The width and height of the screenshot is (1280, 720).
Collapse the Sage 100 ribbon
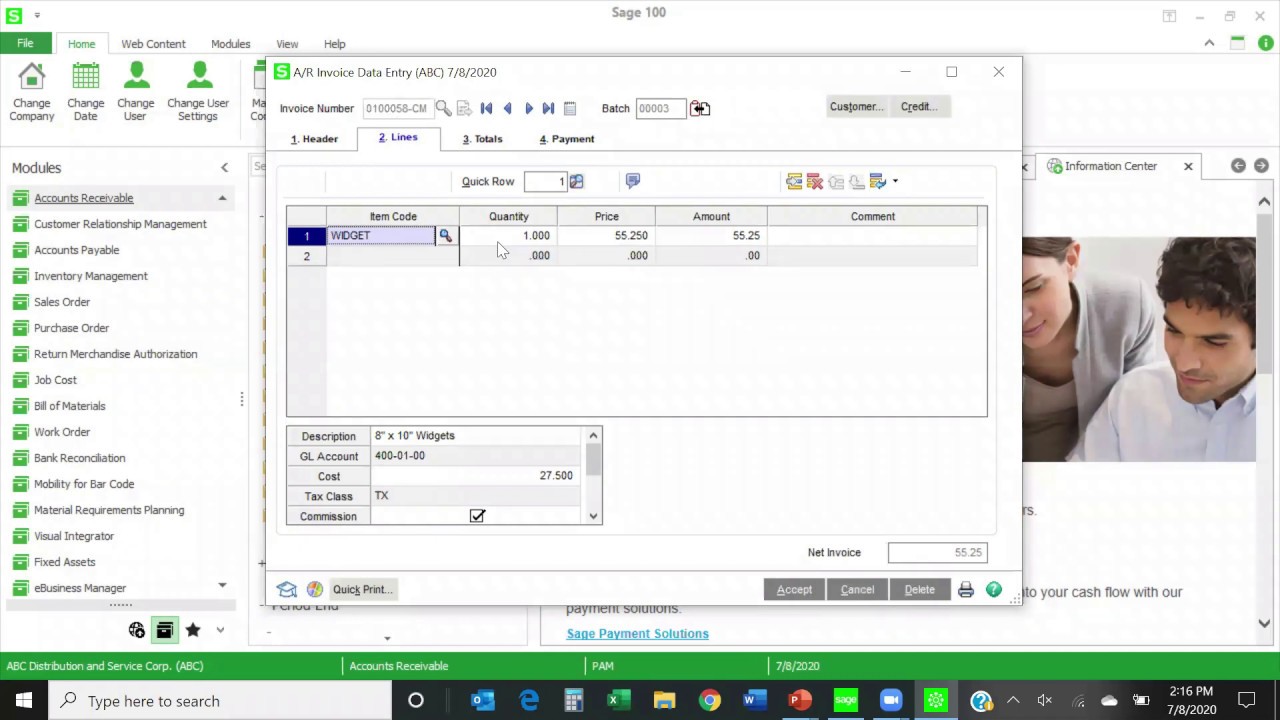[x=1209, y=43]
